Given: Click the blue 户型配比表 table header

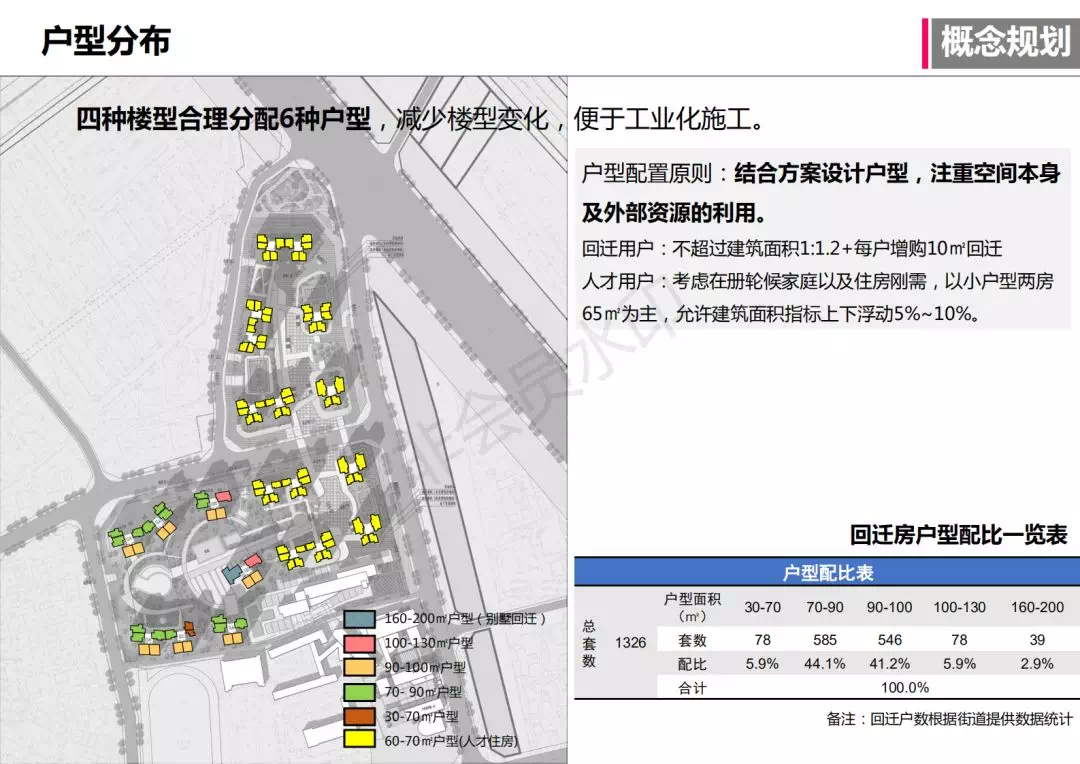Looking at the screenshot, I should tap(827, 572).
